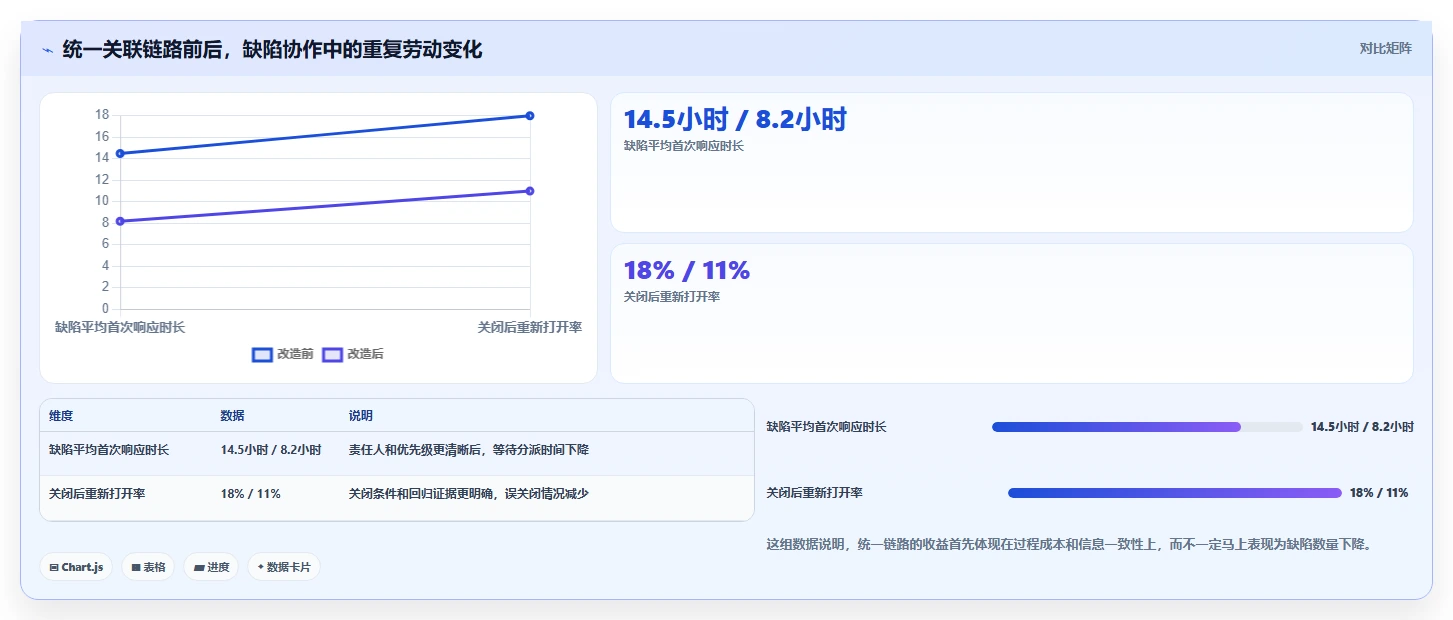Click the 改造前 blue legend swatch

pos(262,354)
